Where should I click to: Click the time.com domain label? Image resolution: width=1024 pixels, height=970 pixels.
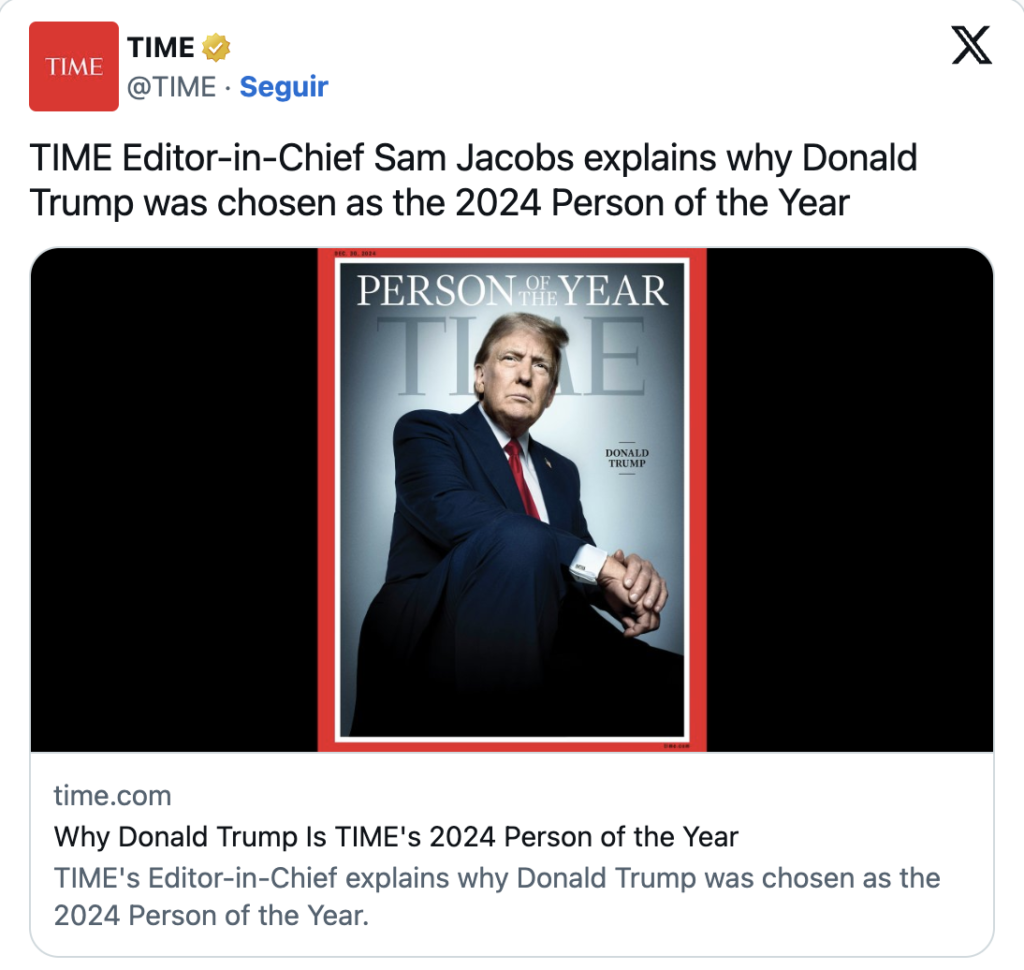[112, 796]
